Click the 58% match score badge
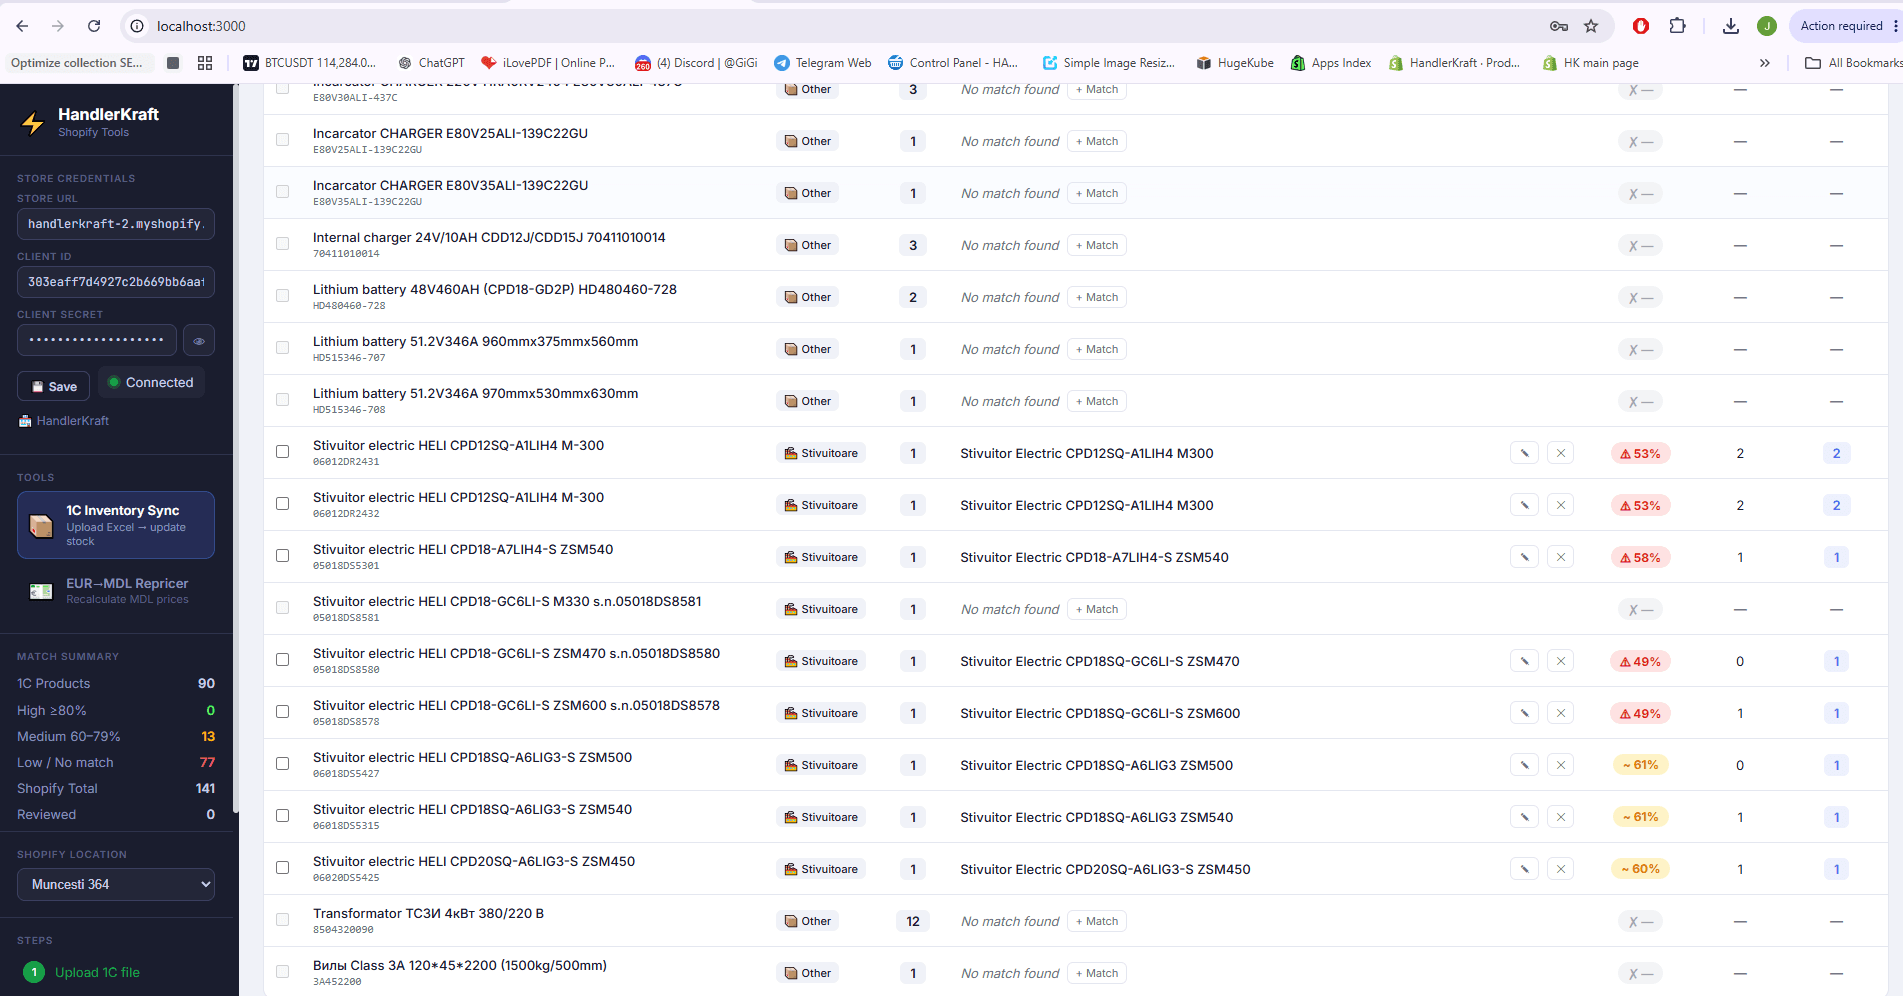The height and width of the screenshot is (996, 1903). [x=1640, y=557]
